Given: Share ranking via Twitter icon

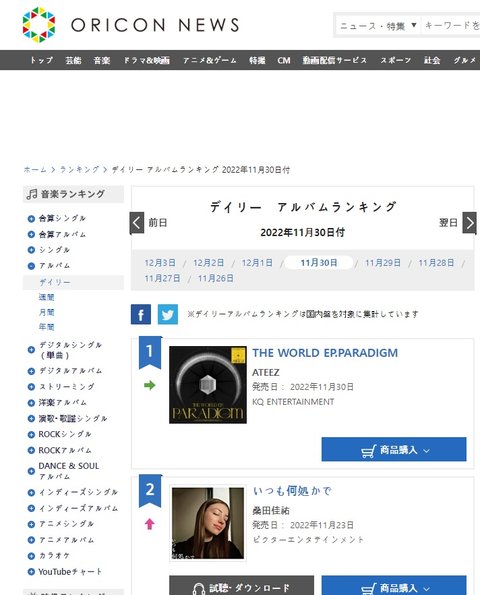Looking at the screenshot, I should [168, 314].
